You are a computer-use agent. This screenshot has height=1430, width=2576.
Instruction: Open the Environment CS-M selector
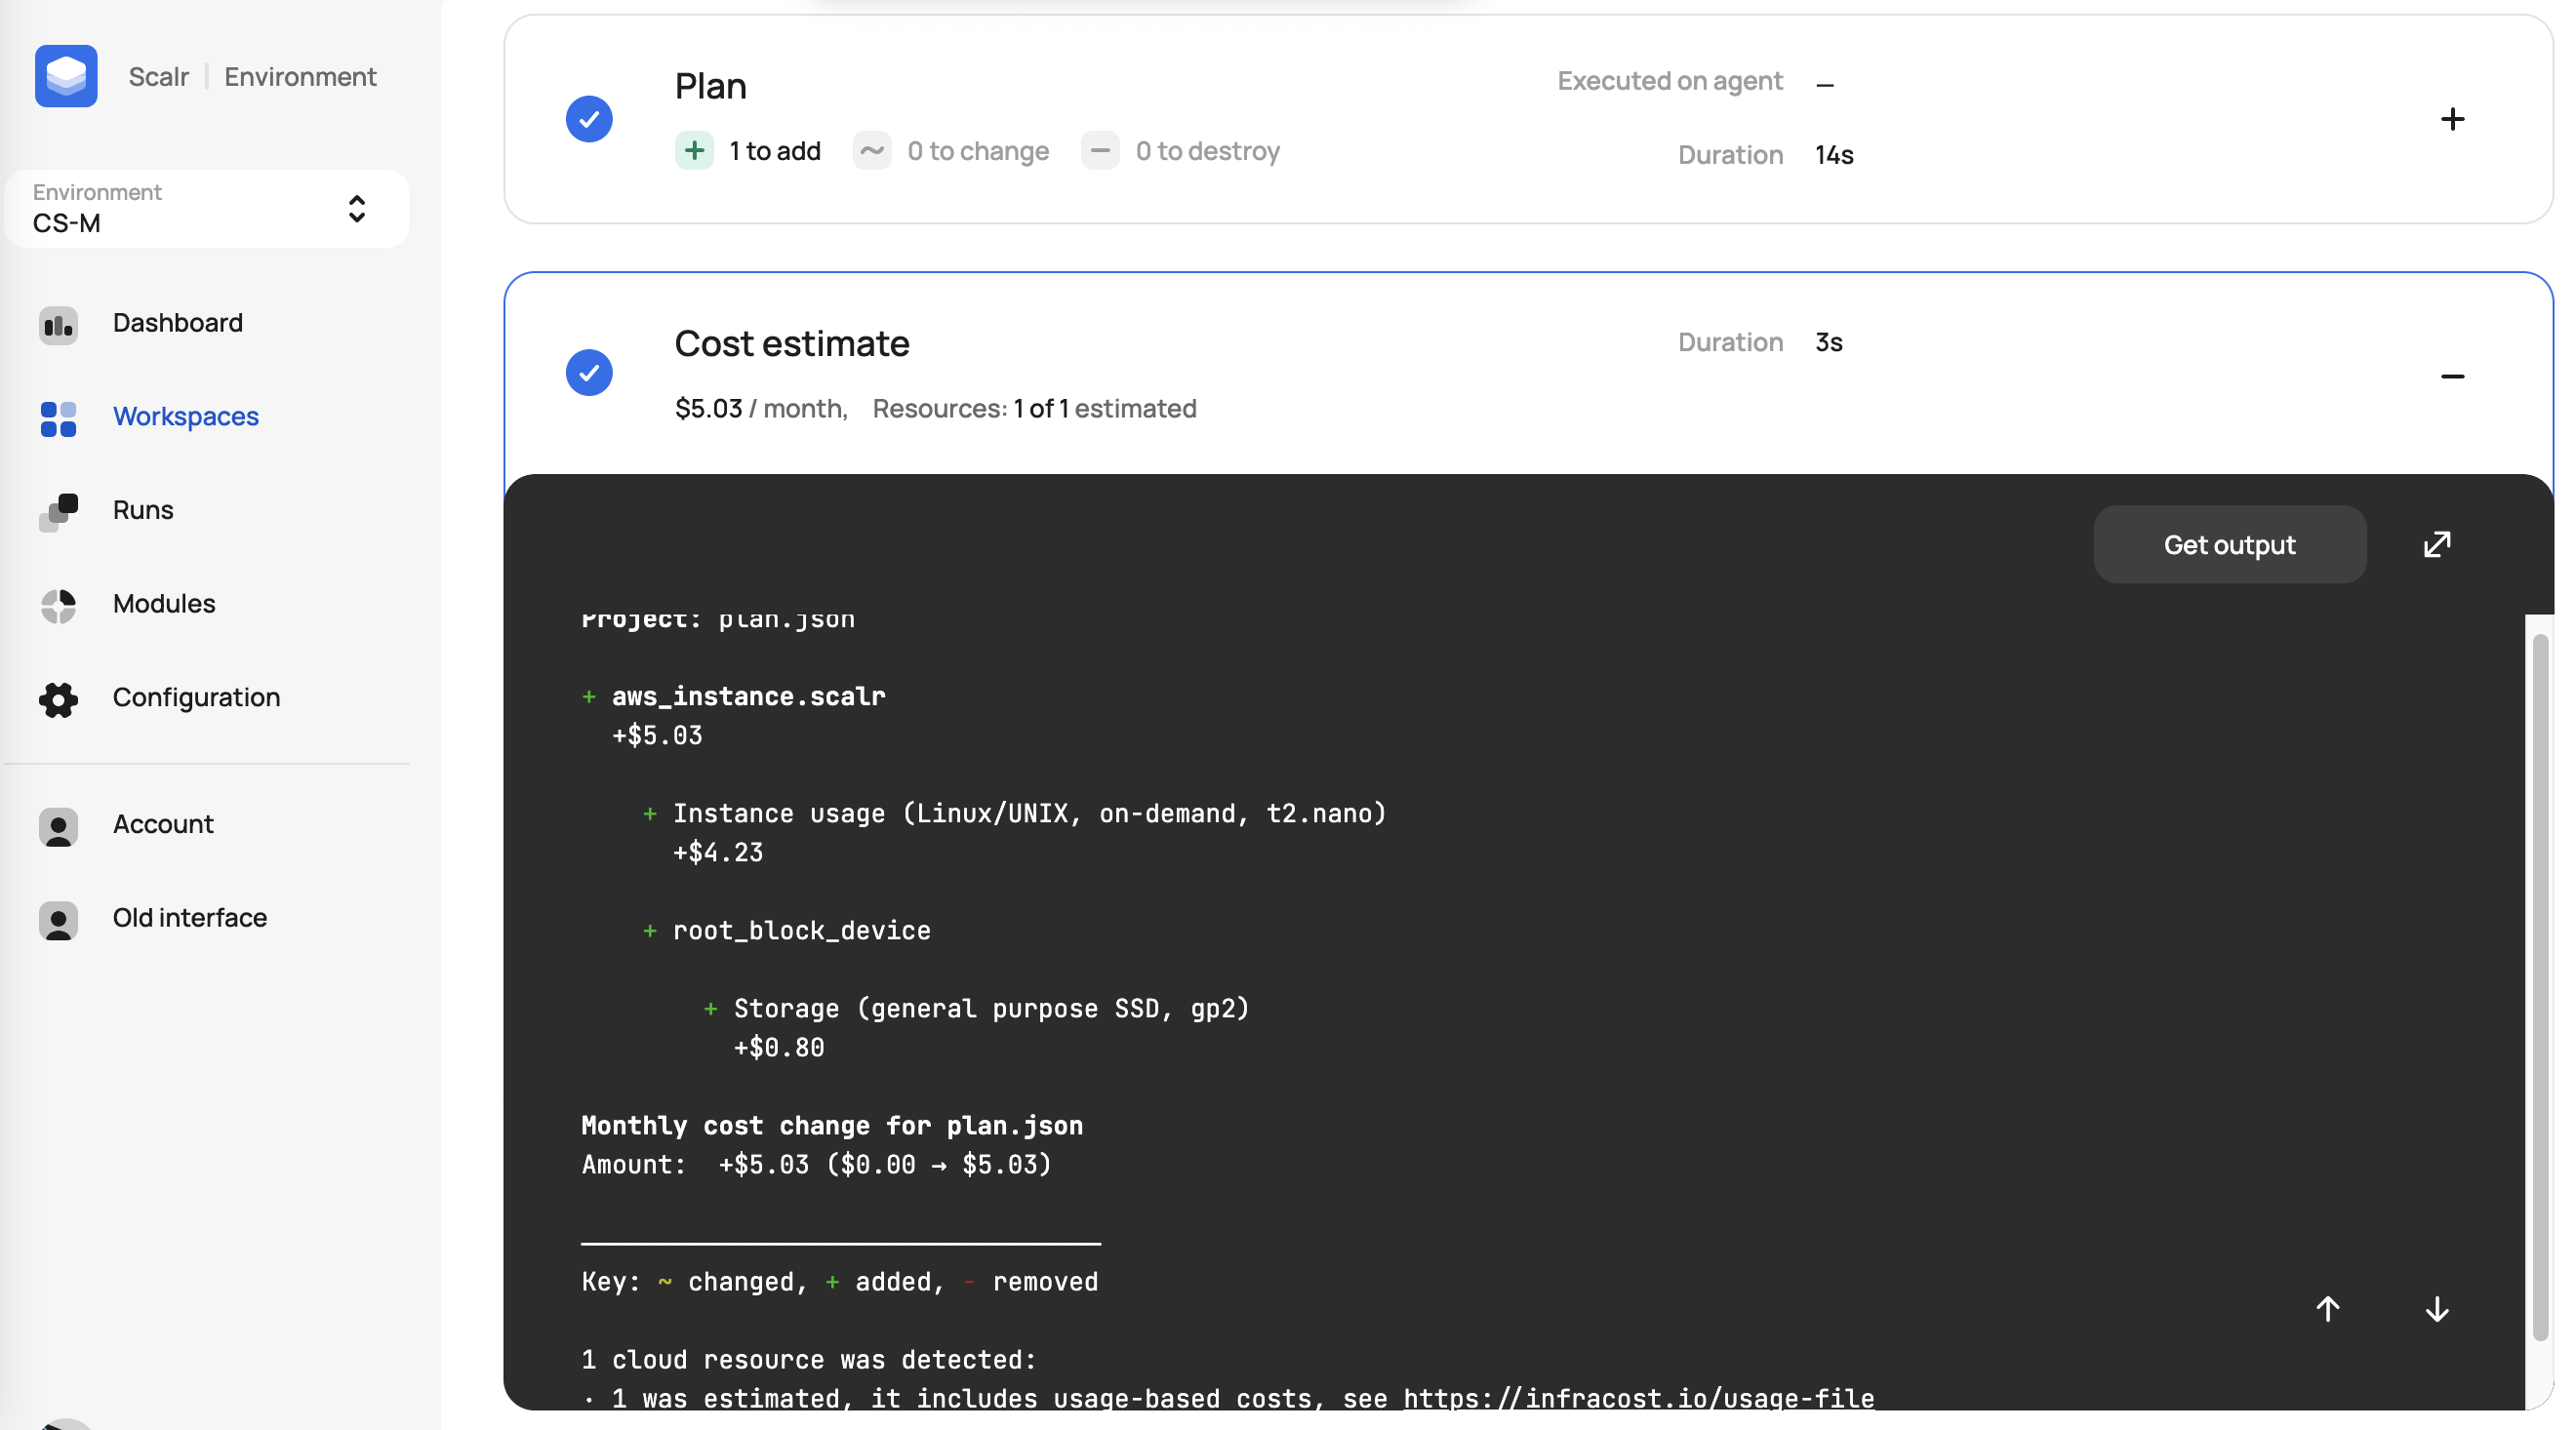[x=207, y=209]
